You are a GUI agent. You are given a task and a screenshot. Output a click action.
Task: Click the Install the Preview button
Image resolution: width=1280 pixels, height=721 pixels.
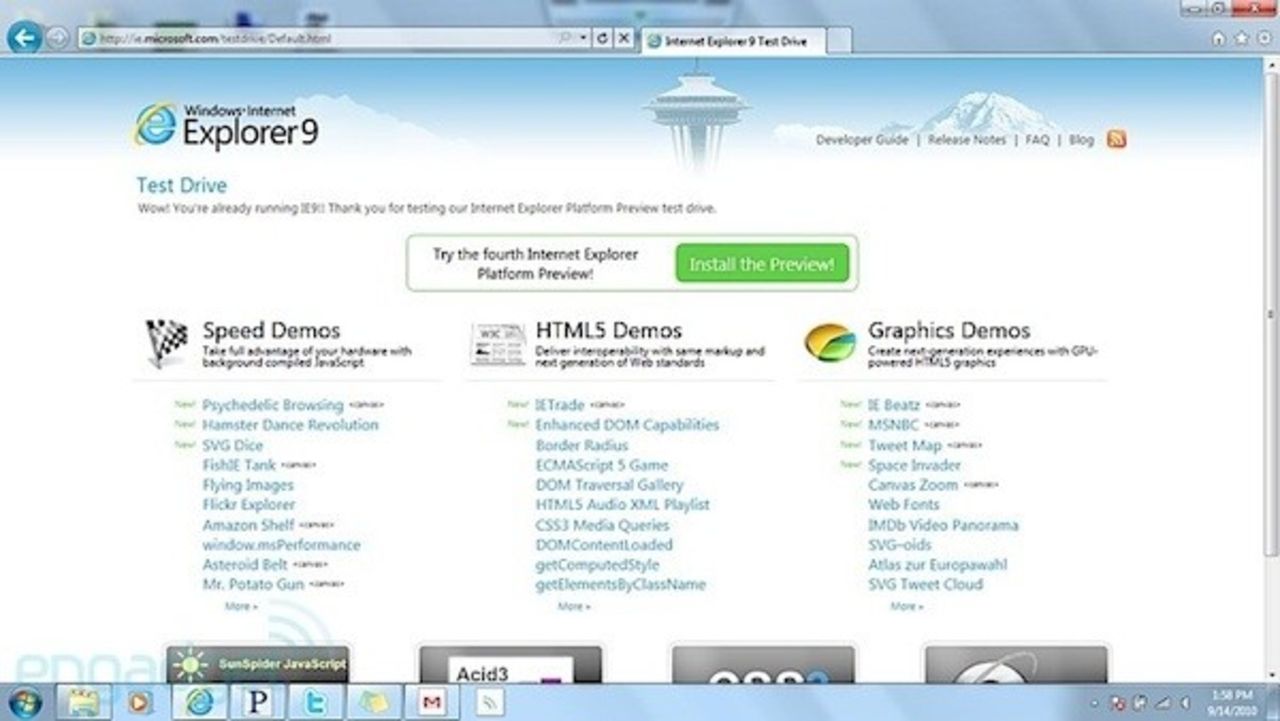click(762, 263)
